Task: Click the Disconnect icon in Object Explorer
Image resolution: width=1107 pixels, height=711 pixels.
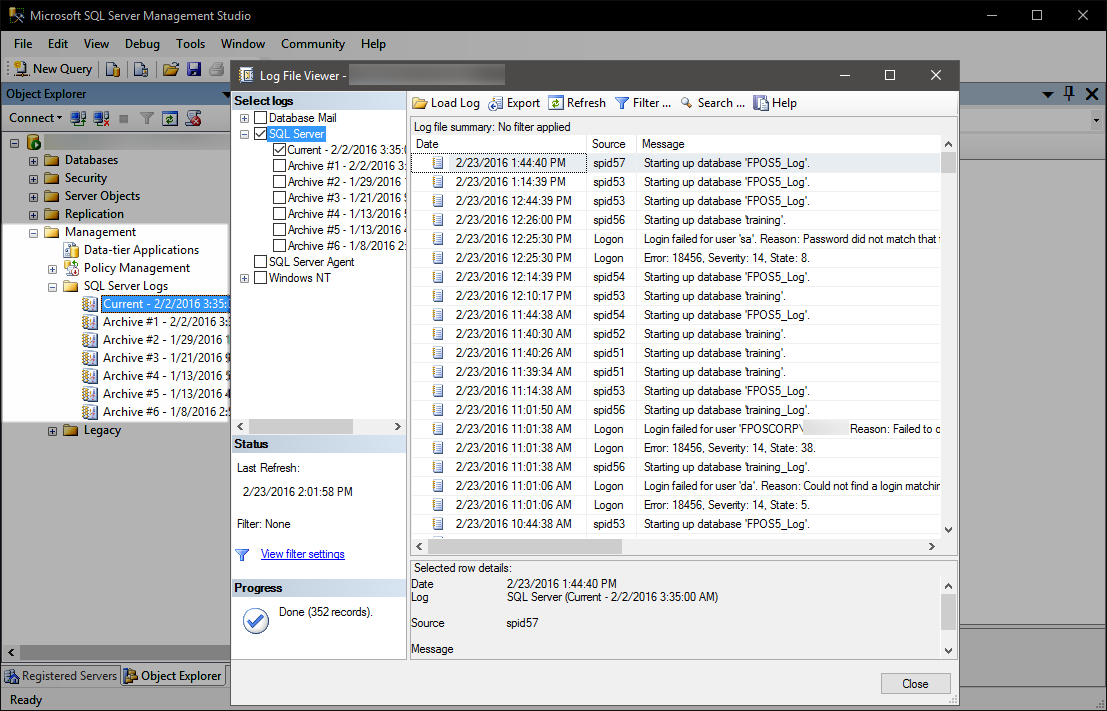Action: (101, 118)
